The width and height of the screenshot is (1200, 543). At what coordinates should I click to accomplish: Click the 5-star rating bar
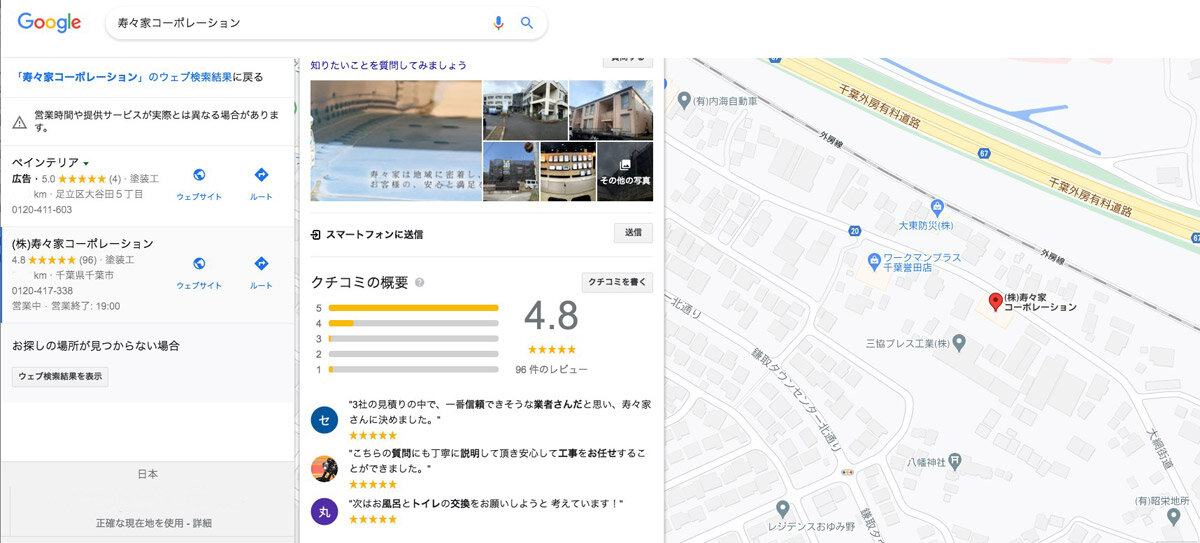pyautogui.click(x=413, y=308)
